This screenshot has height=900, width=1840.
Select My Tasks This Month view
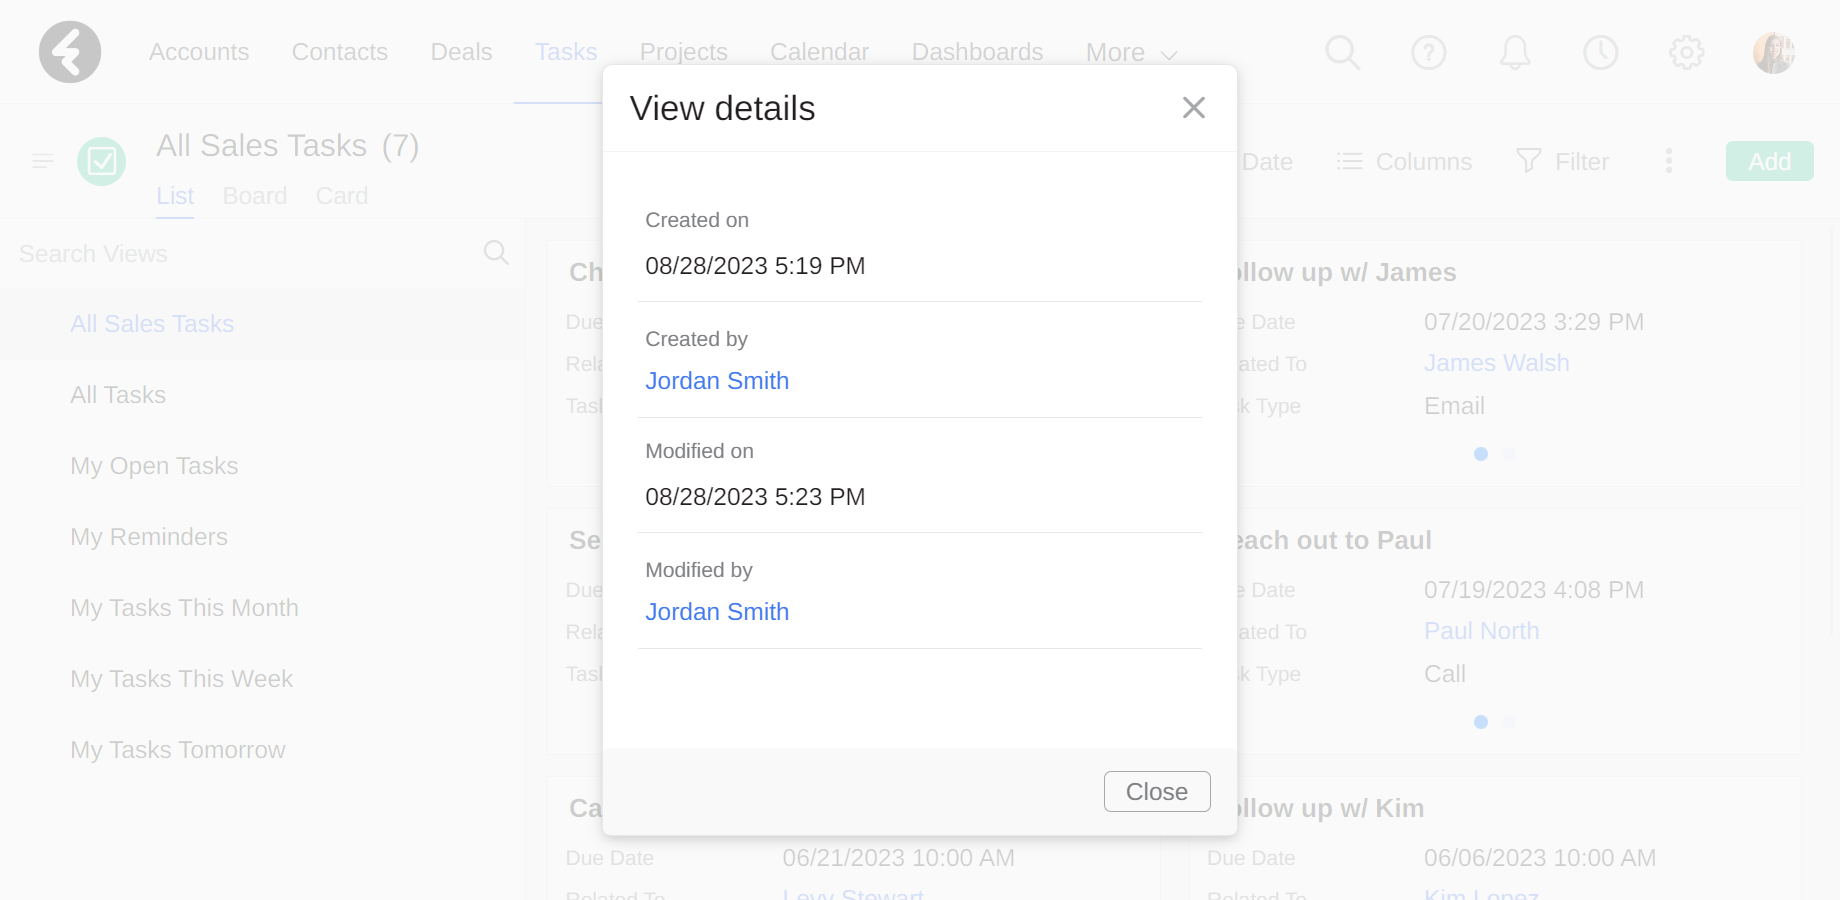pos(184,608)
